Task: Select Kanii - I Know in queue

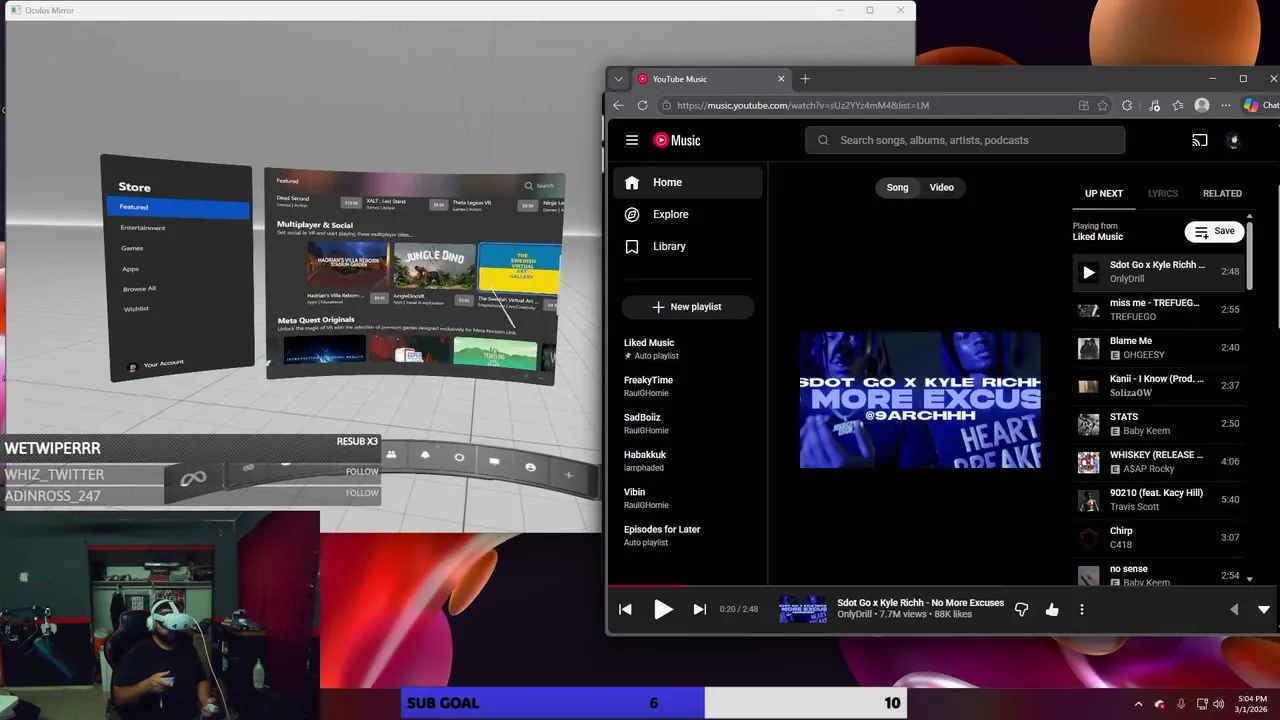Action: point(1158,386)
